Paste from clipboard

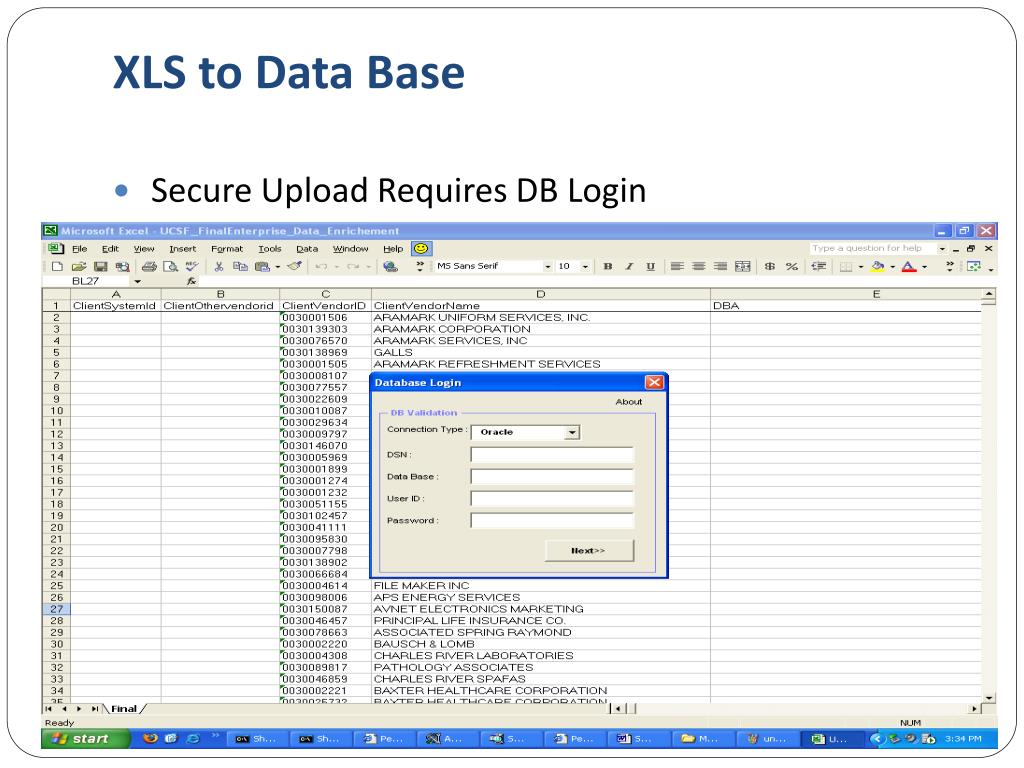[262, 266]
